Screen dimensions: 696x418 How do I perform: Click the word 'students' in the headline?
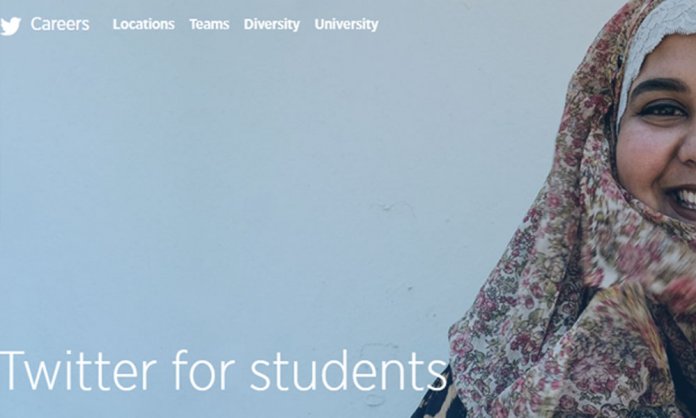coord(348,371)
